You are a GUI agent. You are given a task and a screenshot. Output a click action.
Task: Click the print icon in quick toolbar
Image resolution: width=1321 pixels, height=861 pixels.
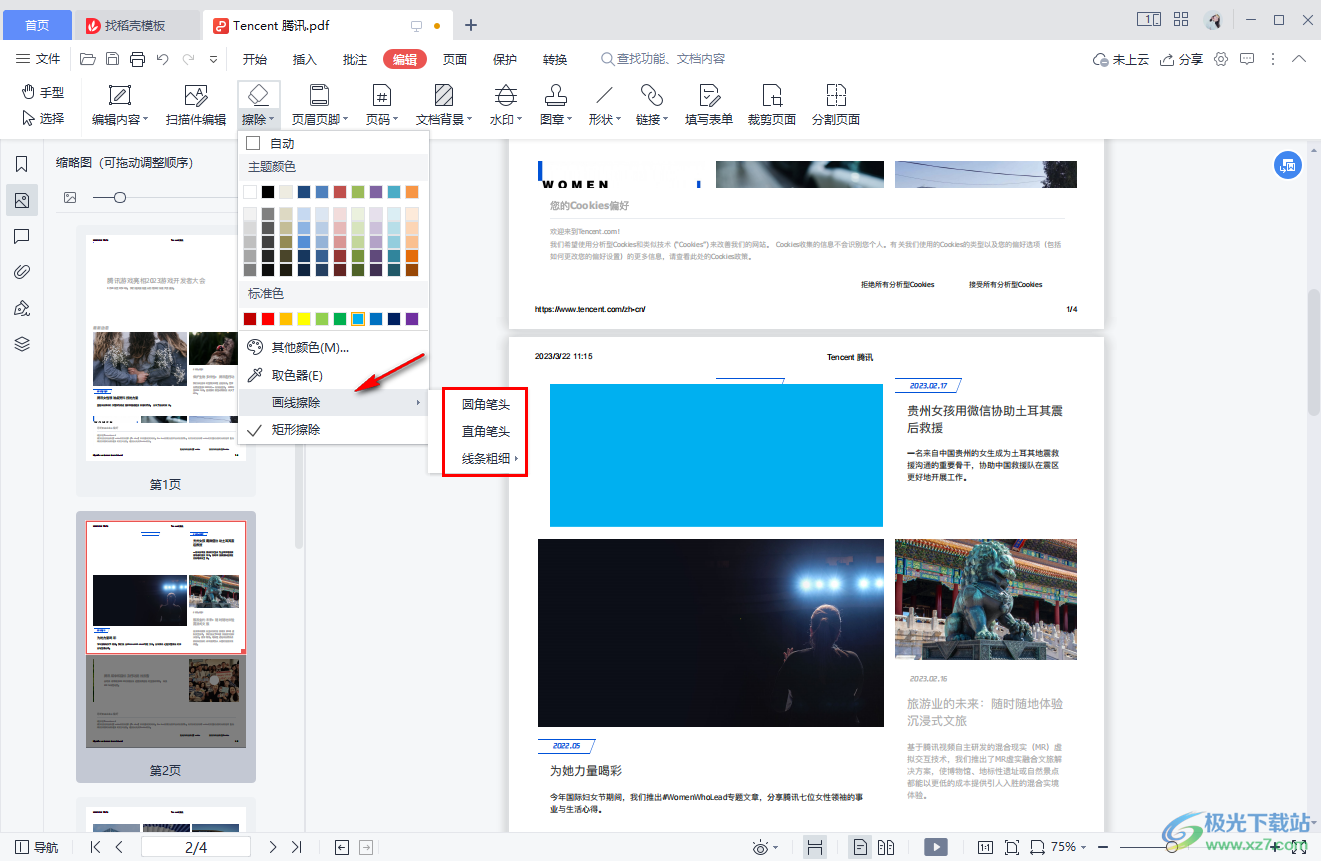click(x=138, y=59)
